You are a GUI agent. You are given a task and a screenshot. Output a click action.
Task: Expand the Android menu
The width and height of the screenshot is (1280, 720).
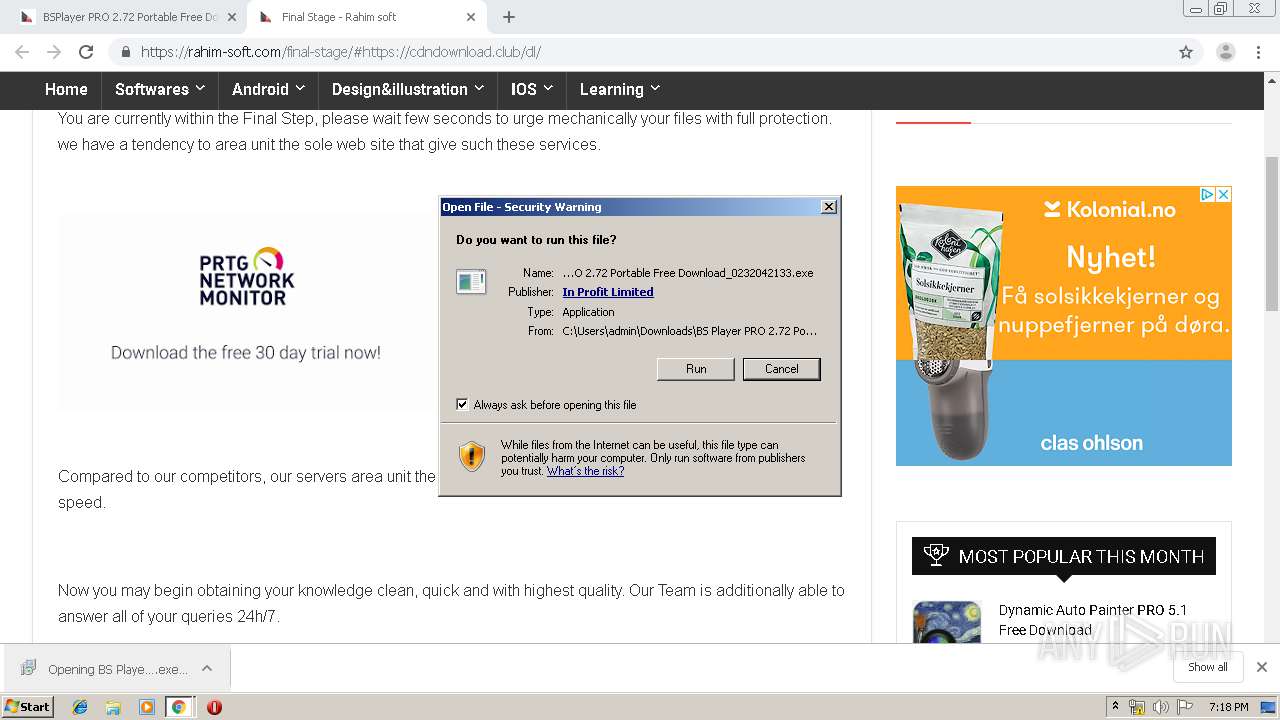[x=268, y=89]
